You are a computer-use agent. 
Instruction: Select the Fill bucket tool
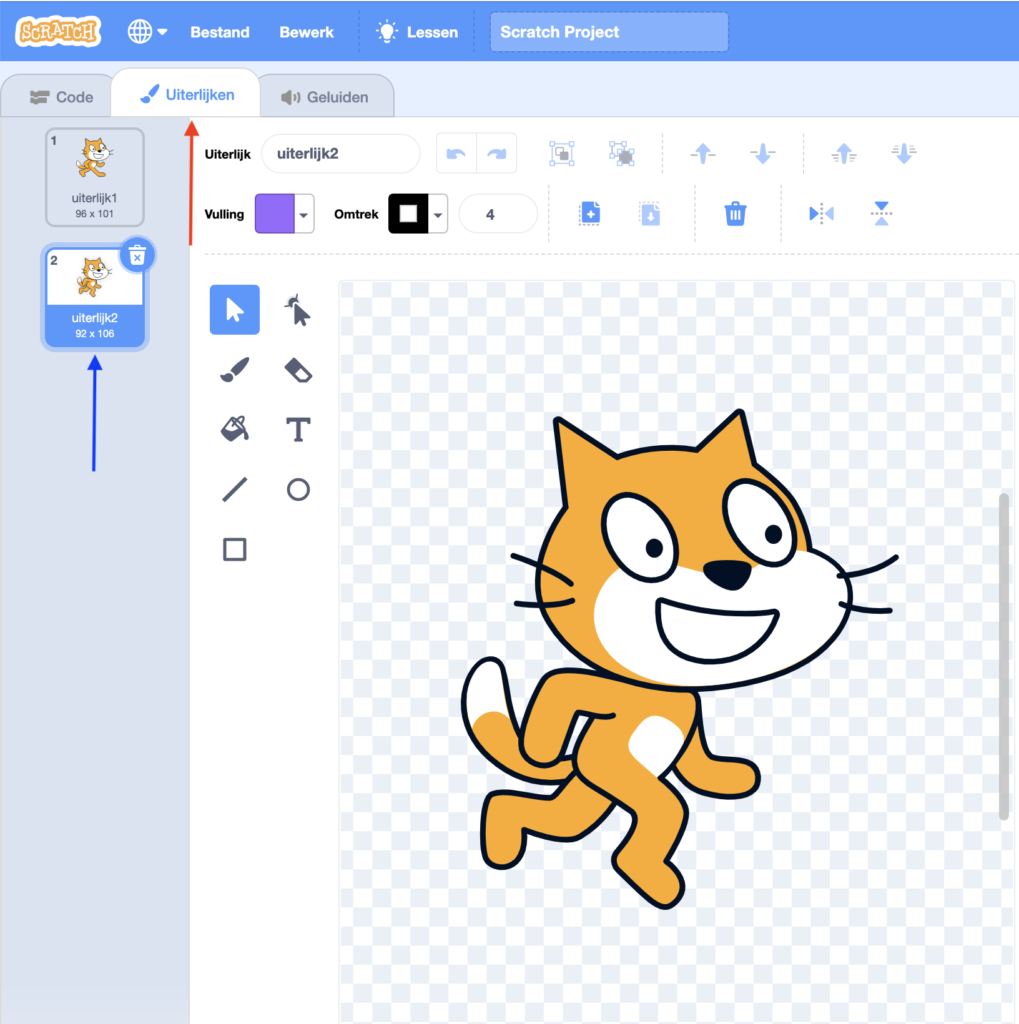coord(234,430)
